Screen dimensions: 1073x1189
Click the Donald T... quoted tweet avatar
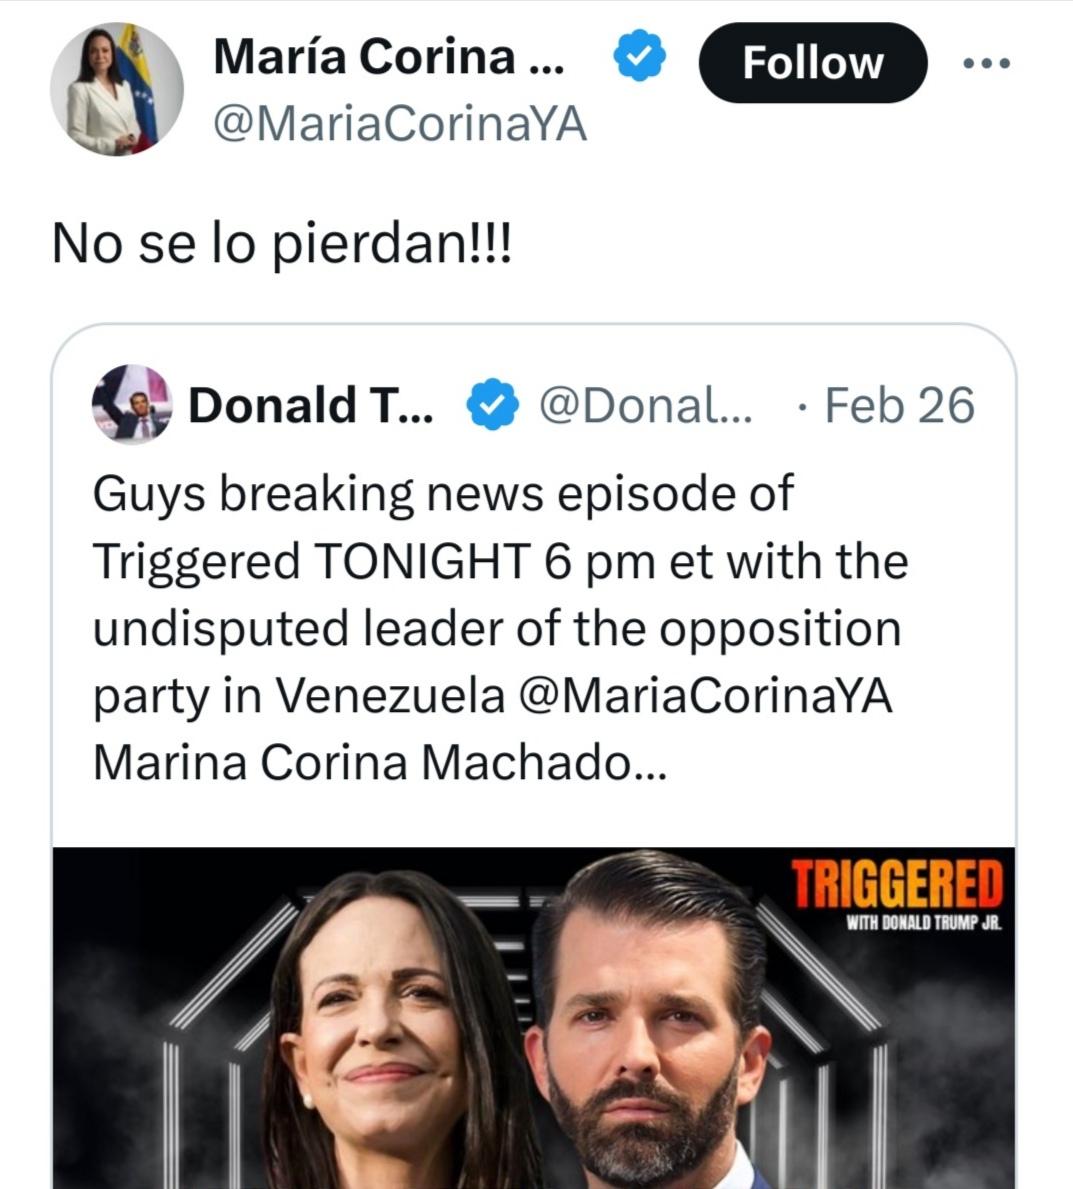pos(132,404)
